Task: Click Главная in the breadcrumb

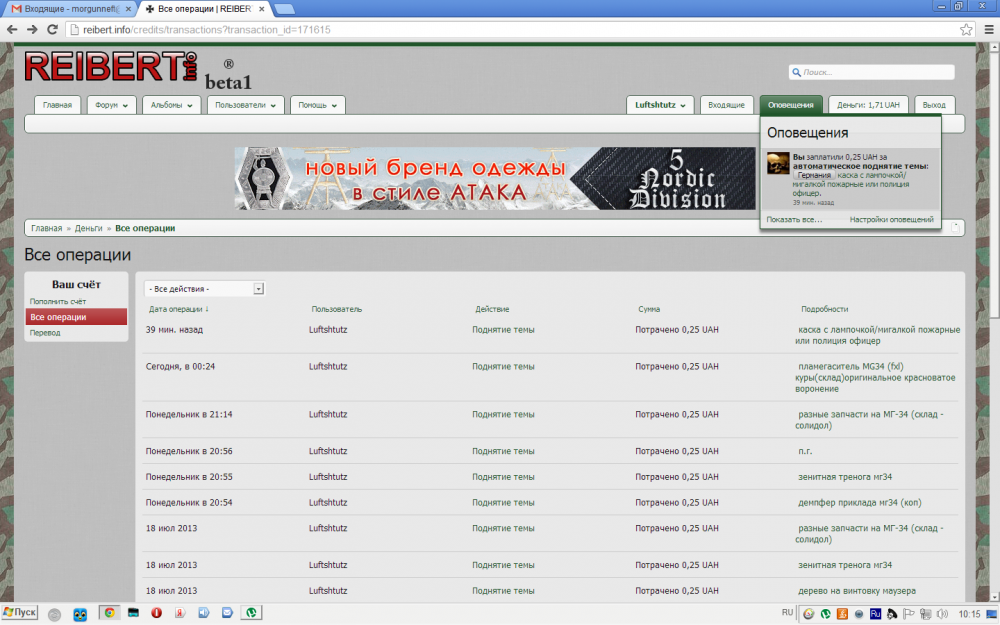Action: [47, 228]
